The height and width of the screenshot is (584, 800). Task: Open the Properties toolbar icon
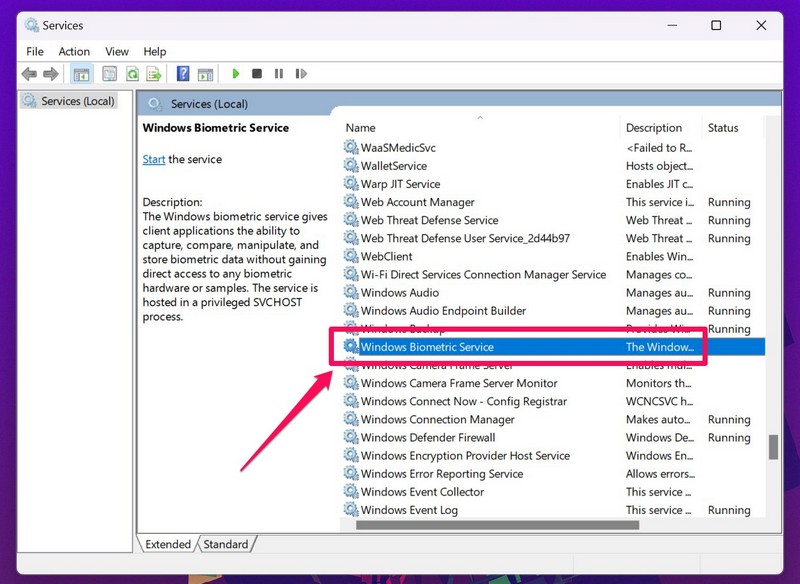tap(108, 74)
